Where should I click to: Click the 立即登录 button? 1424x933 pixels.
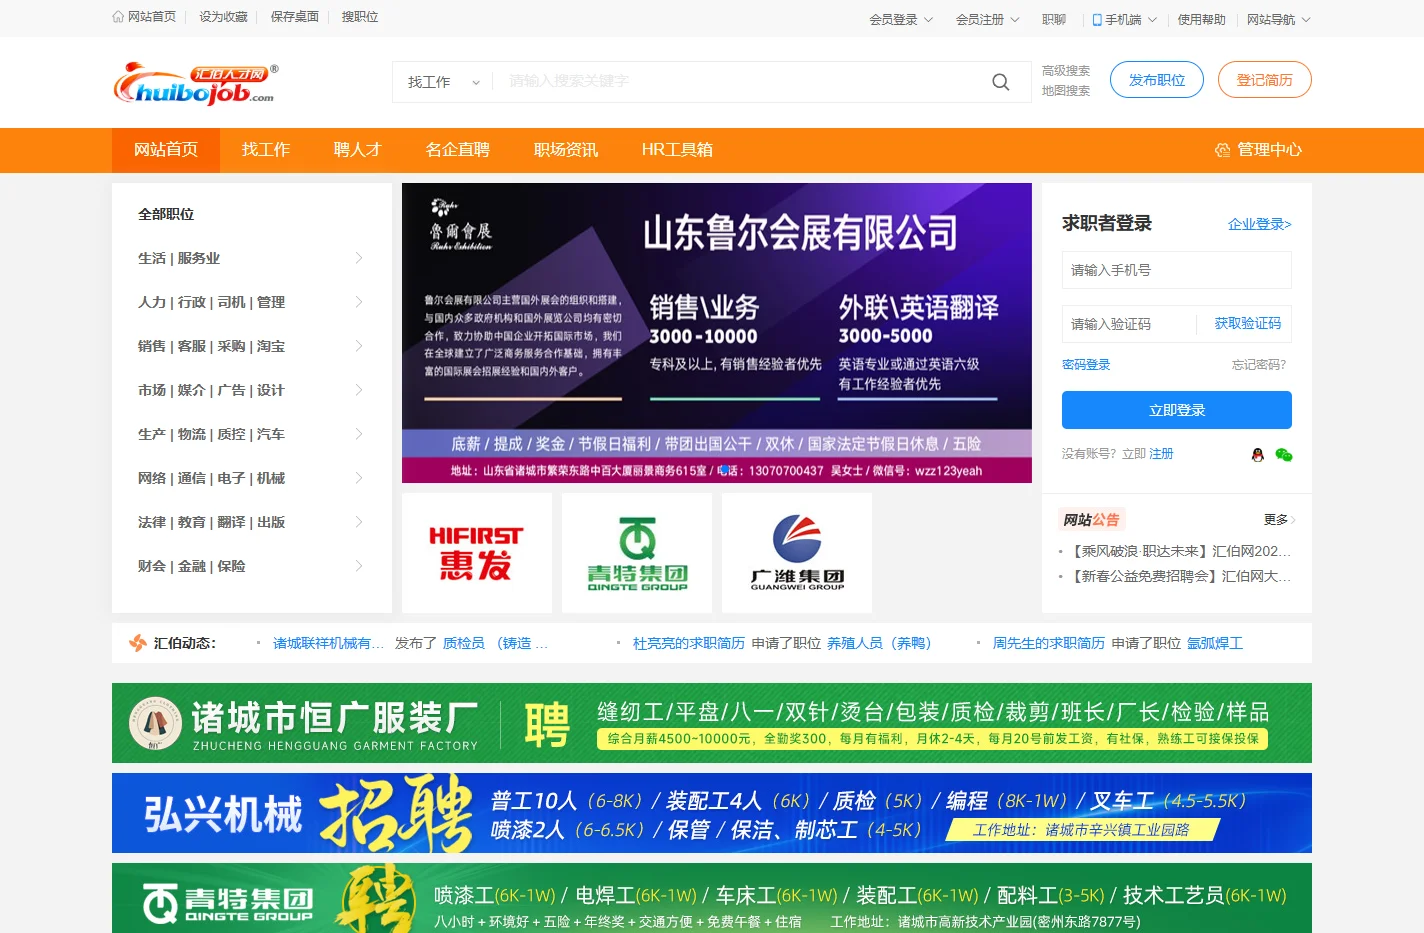(1177, 410)
